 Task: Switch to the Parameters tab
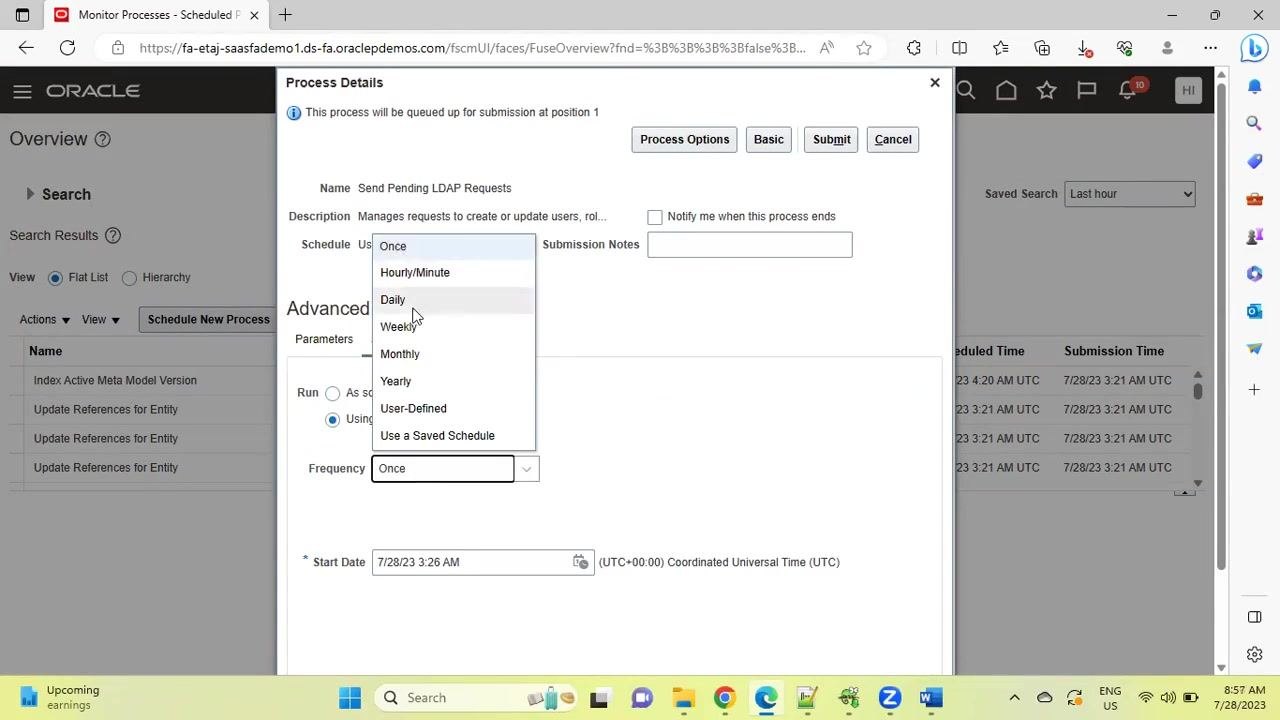324,339
